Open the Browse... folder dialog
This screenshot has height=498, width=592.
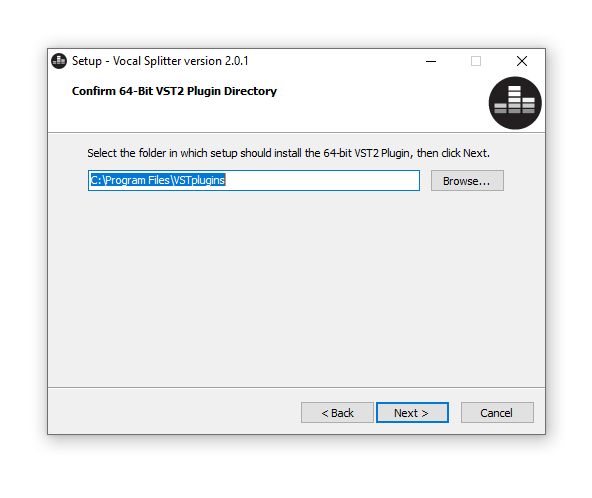467,180
